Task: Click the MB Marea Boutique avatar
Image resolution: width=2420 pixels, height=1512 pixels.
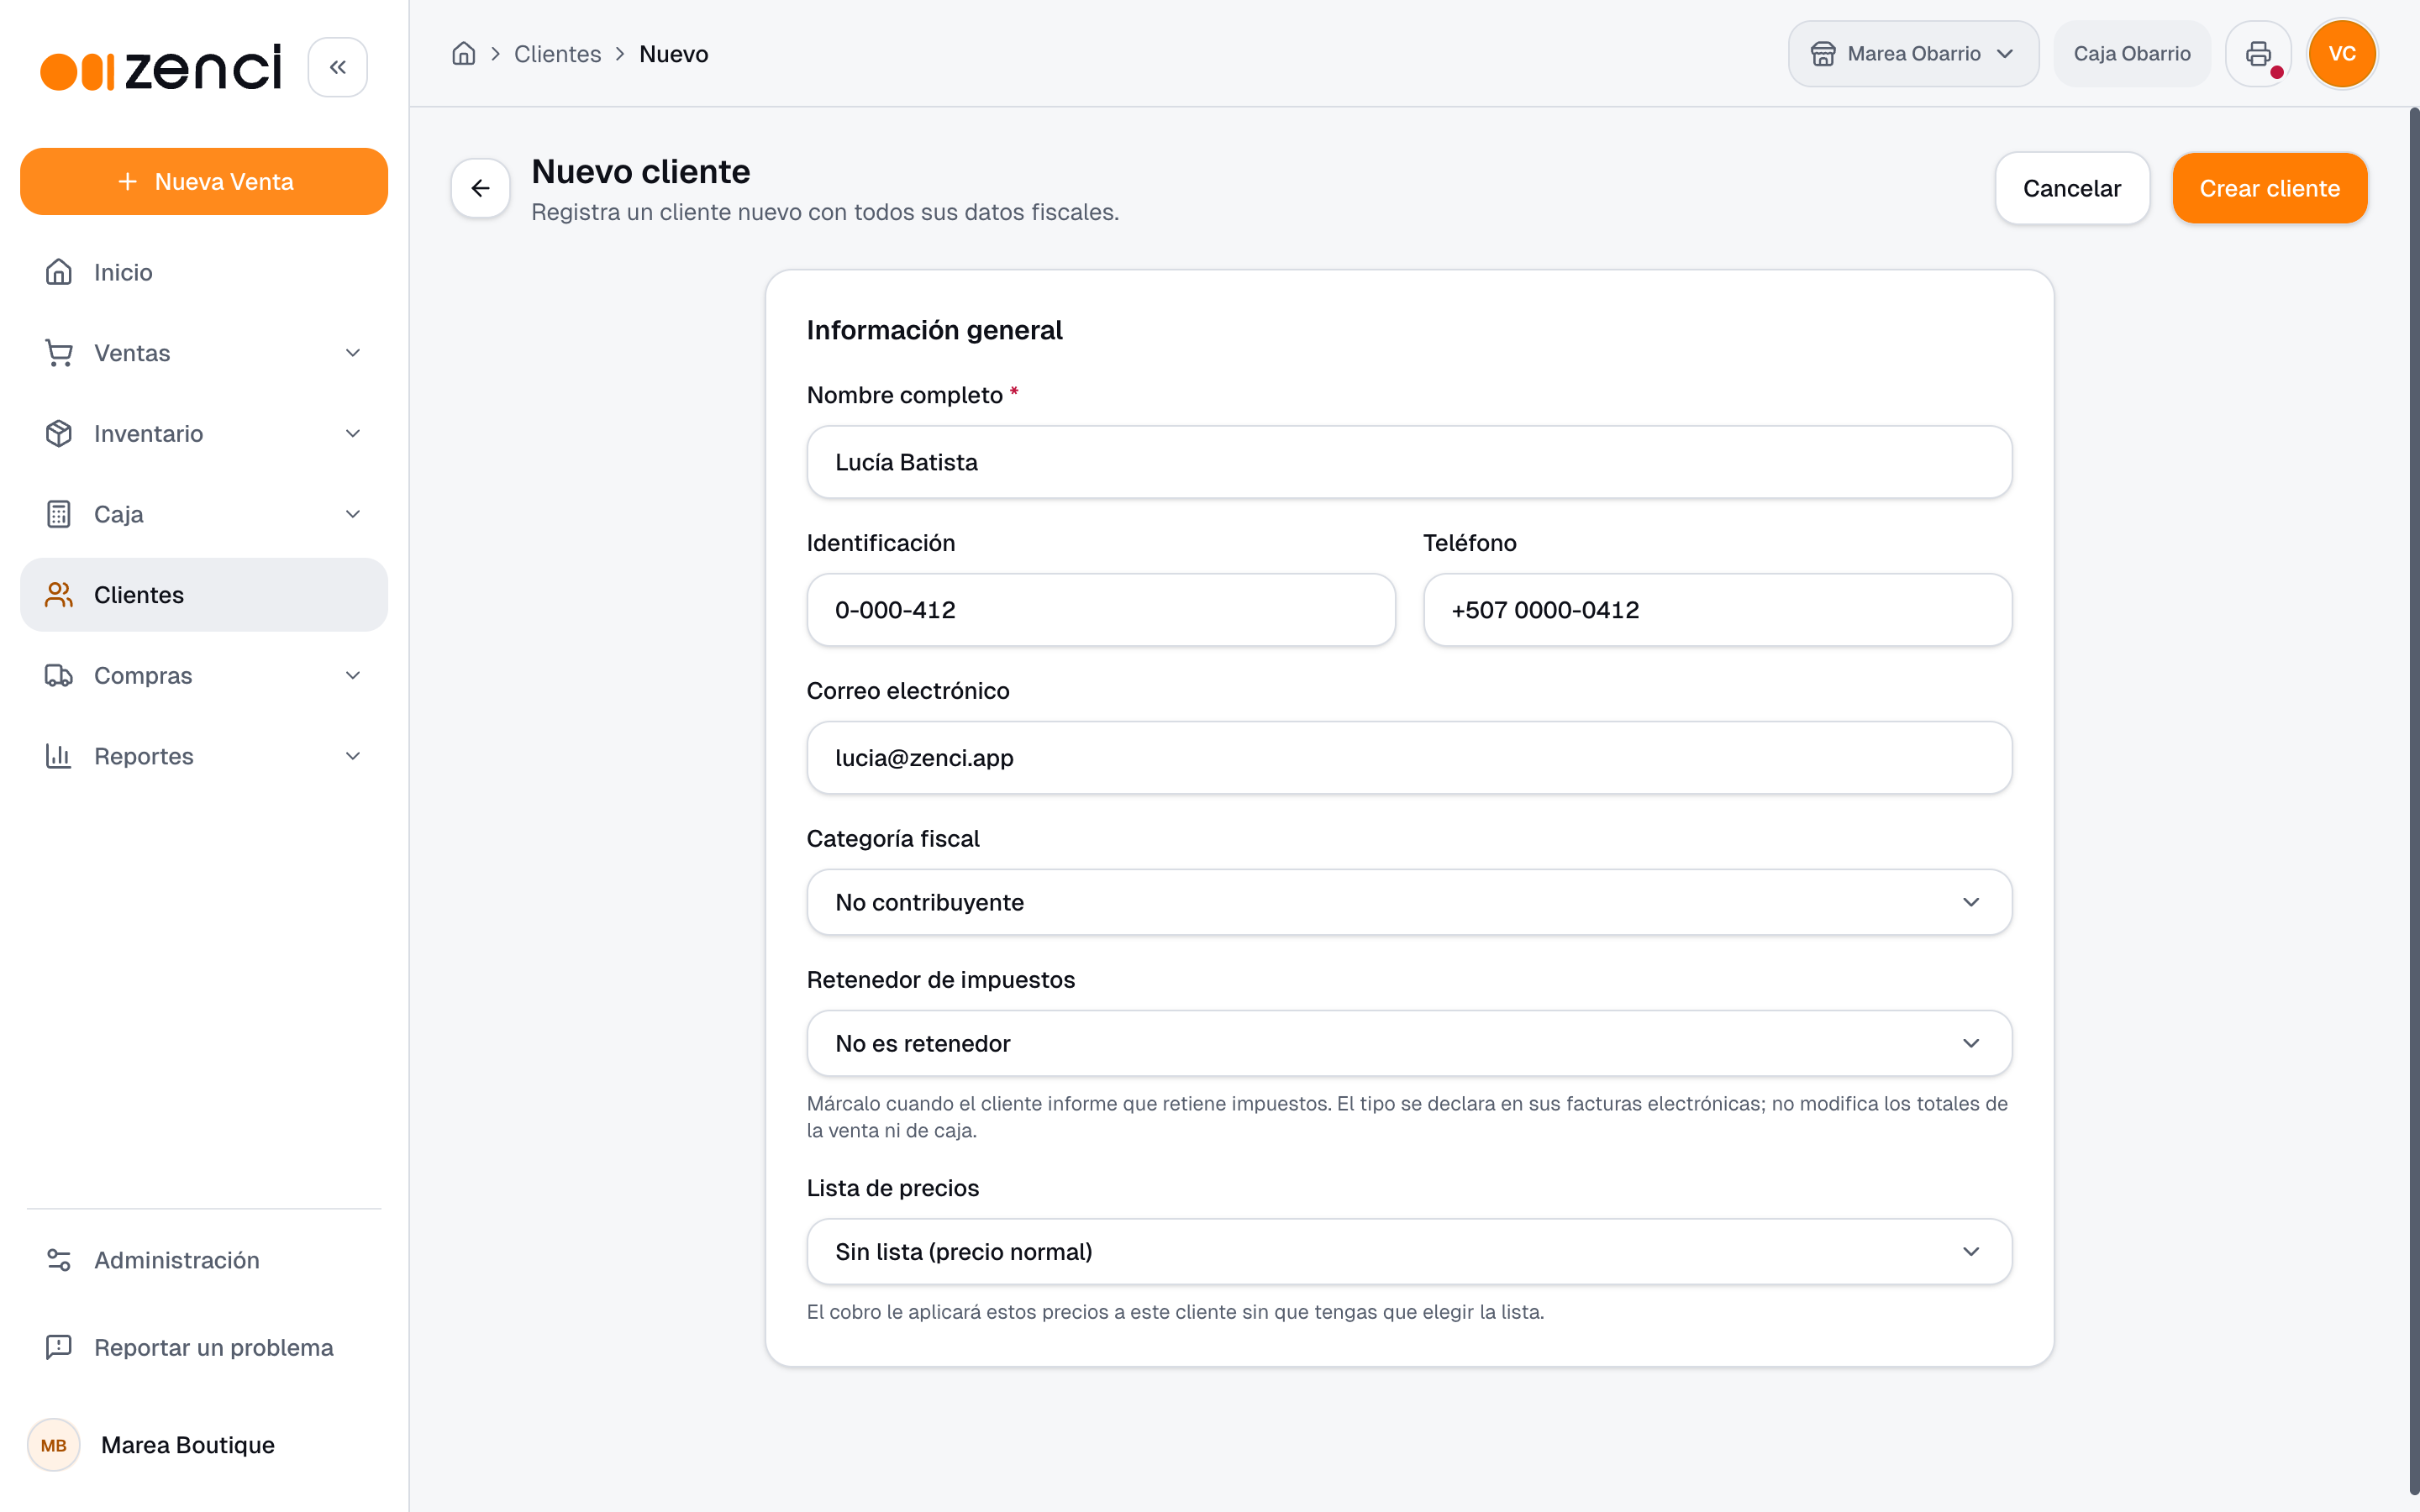Action: tap(54, 1445)
